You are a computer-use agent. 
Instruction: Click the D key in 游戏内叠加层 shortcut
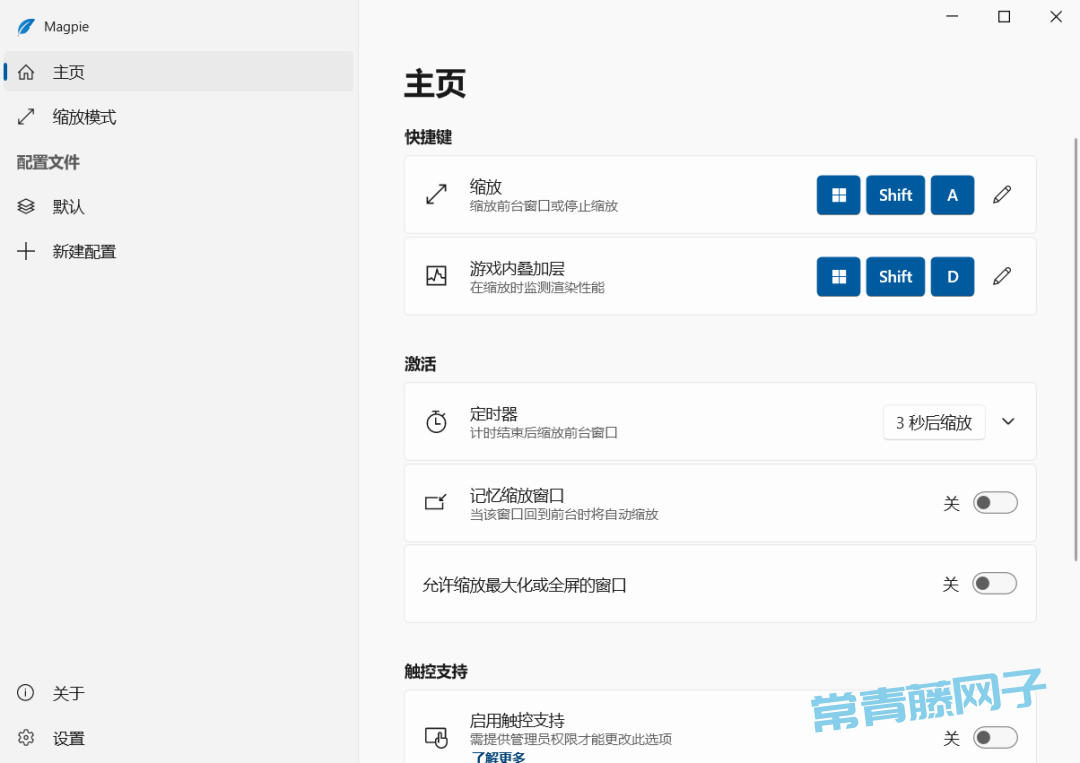pos(953,277)
